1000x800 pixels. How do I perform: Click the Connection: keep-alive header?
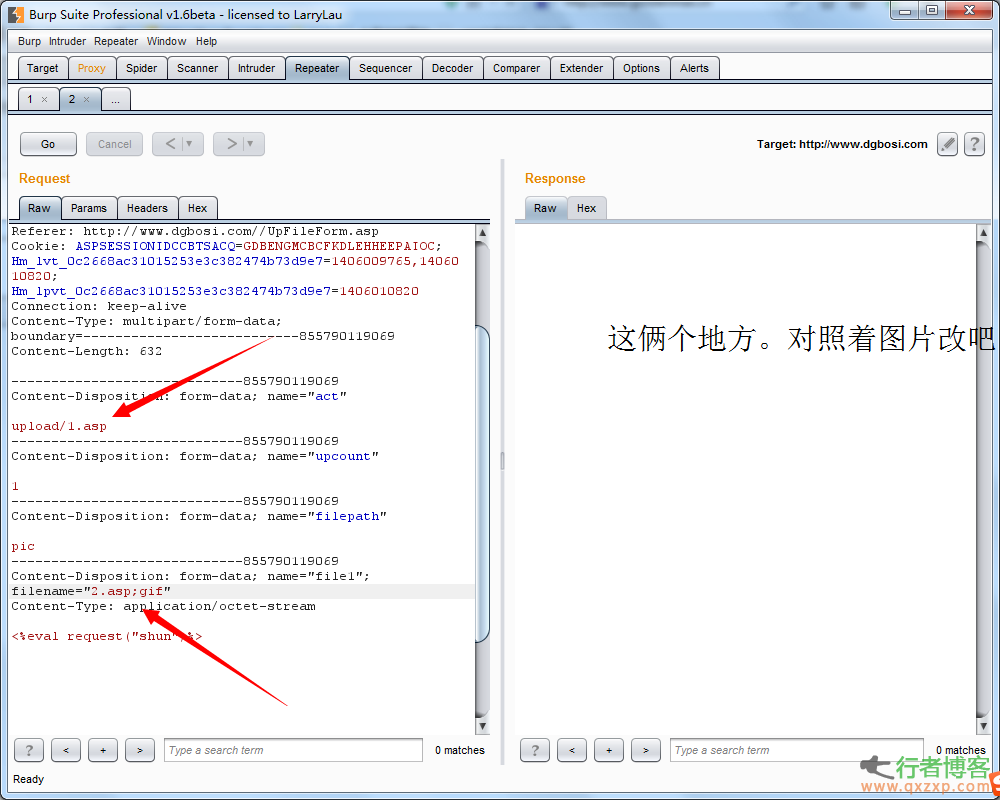click(99, 306)
